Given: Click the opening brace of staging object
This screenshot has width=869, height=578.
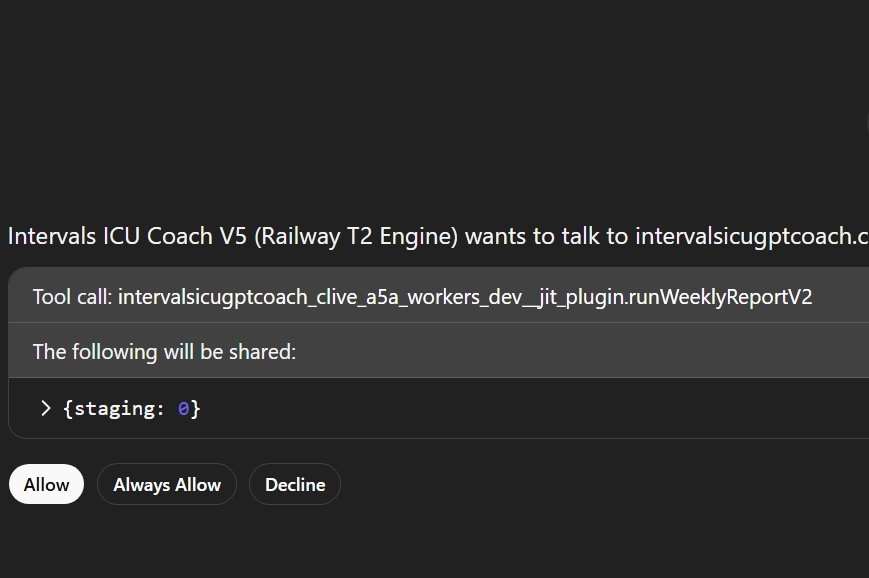Looking at the screenshot, I should click(x=68, y=408).
